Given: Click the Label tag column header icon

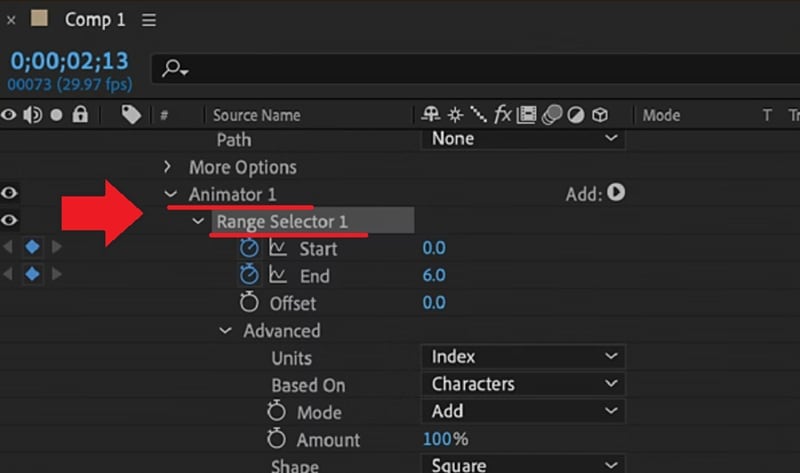Looking at the screenshot, I should [x=131, y=115].
